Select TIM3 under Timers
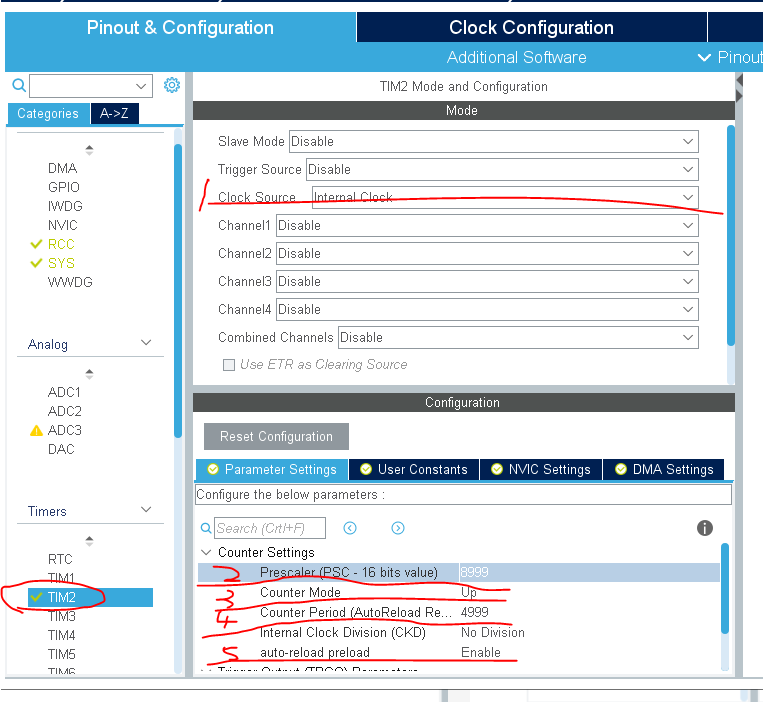Viewport: 763px width, 702px height. coord(62,616)
